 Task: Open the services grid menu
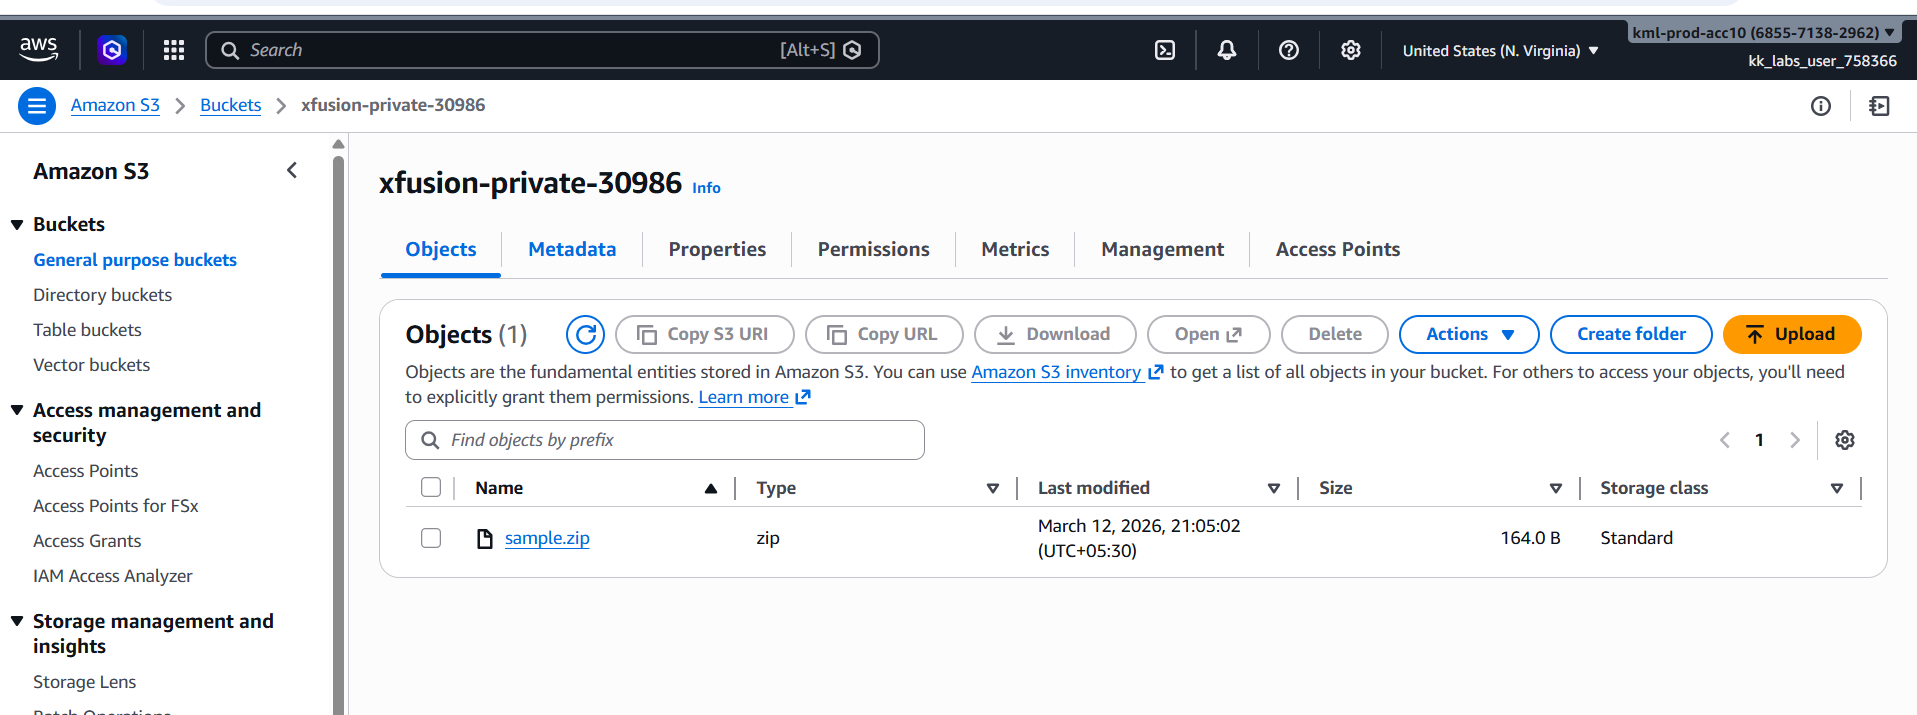174,50
